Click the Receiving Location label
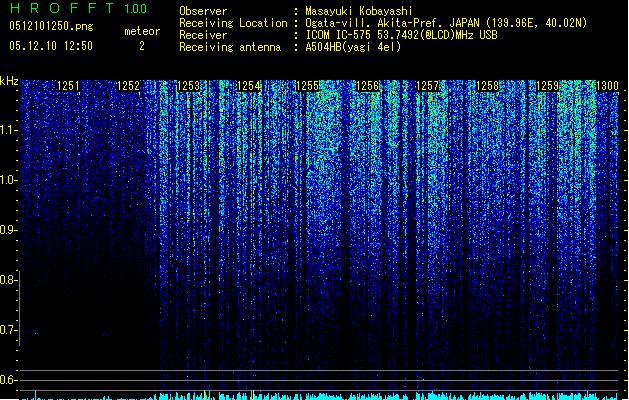This screenshot has height=400, width=629. point(233,23)
